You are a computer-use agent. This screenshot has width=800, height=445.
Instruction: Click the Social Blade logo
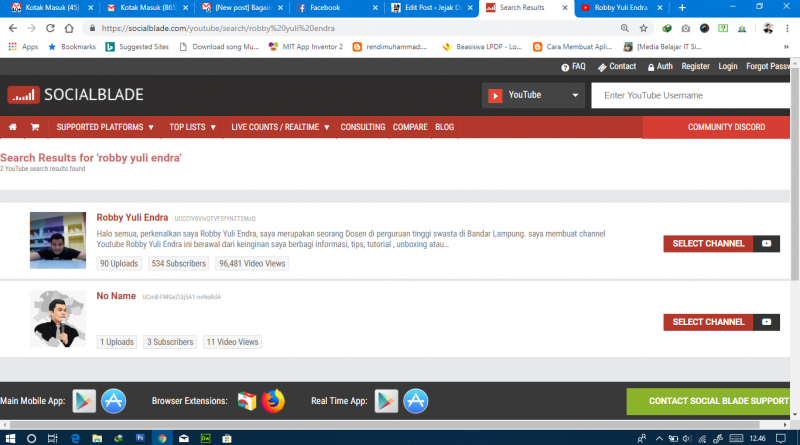tap(76, 95)
